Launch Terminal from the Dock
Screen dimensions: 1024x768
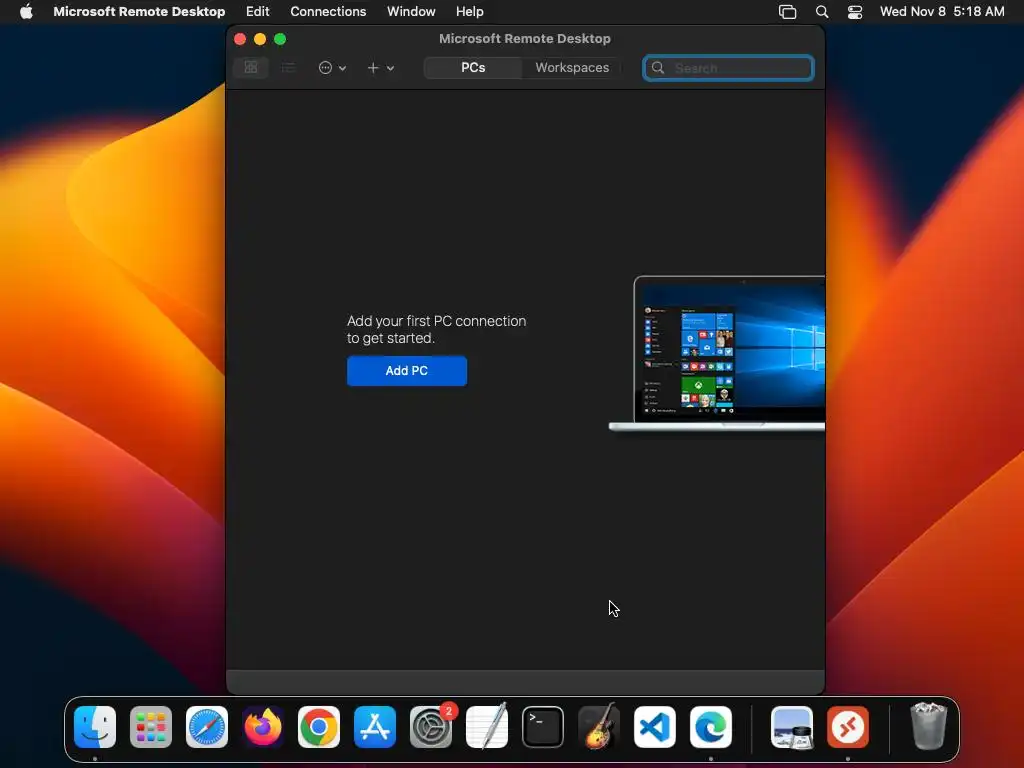pyautogui.click(x=543, y=727)
